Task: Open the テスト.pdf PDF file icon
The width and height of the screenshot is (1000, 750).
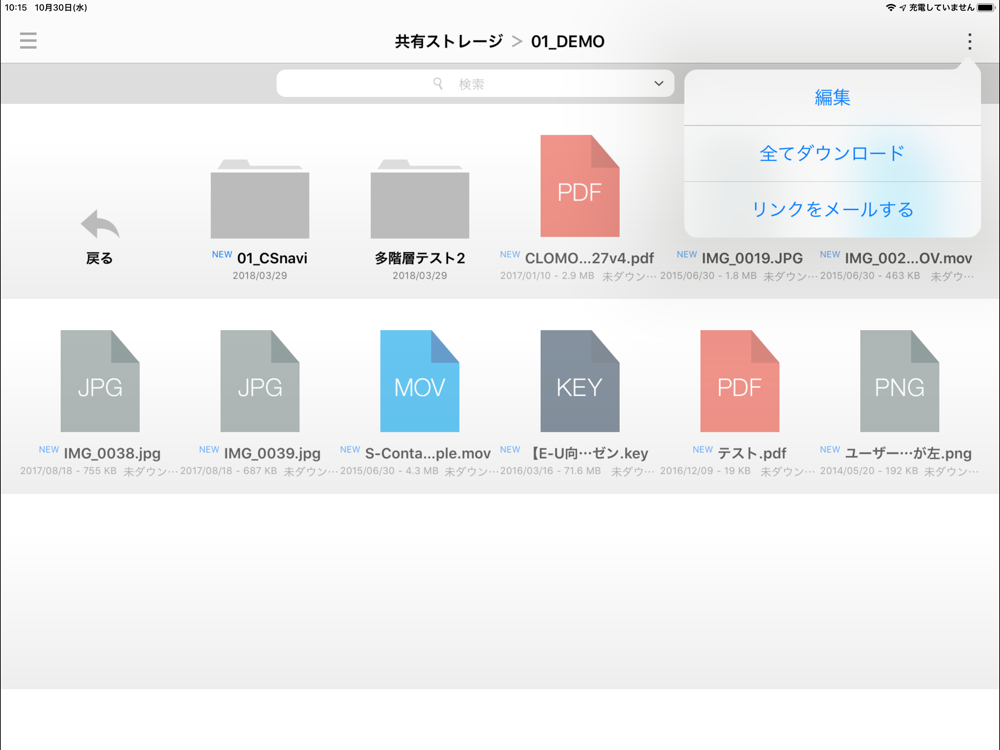Action: point(740,381)
